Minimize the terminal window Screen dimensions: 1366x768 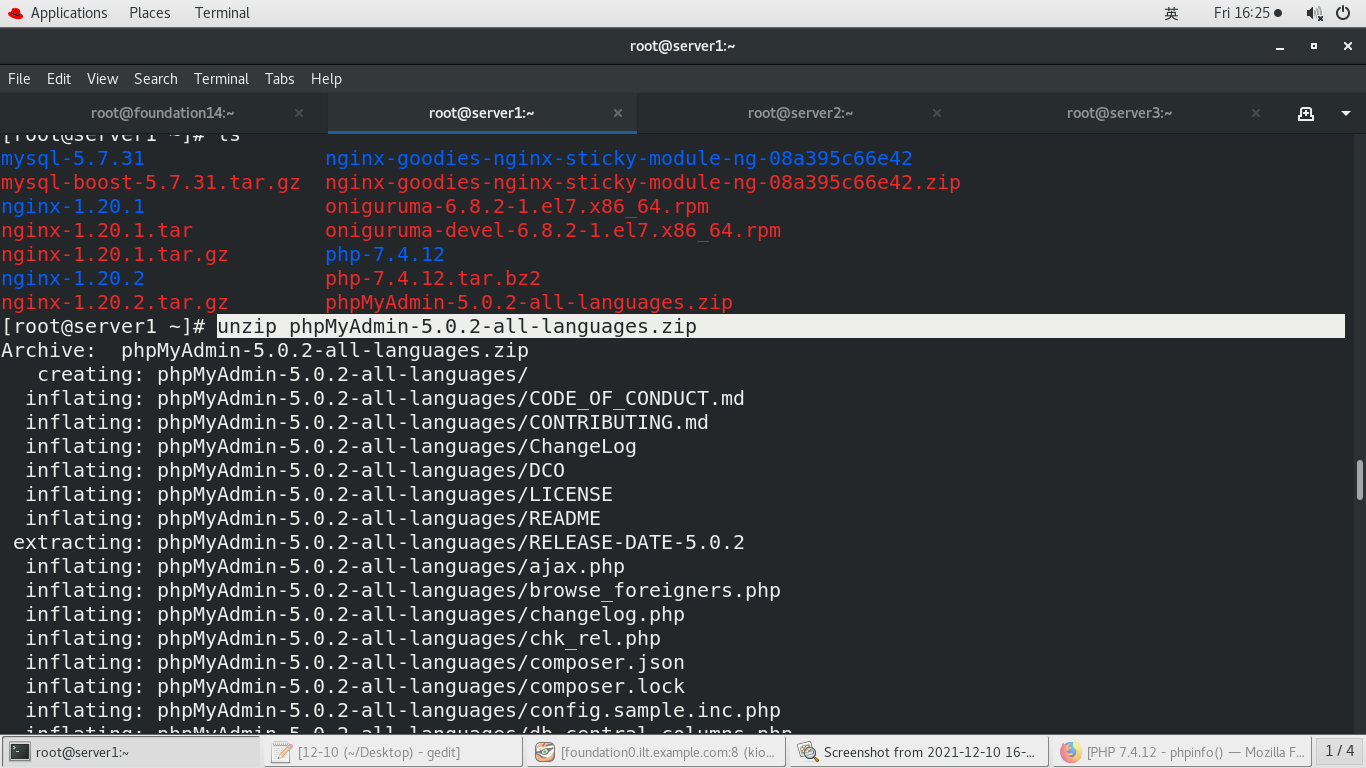(x=1280, y=46)
